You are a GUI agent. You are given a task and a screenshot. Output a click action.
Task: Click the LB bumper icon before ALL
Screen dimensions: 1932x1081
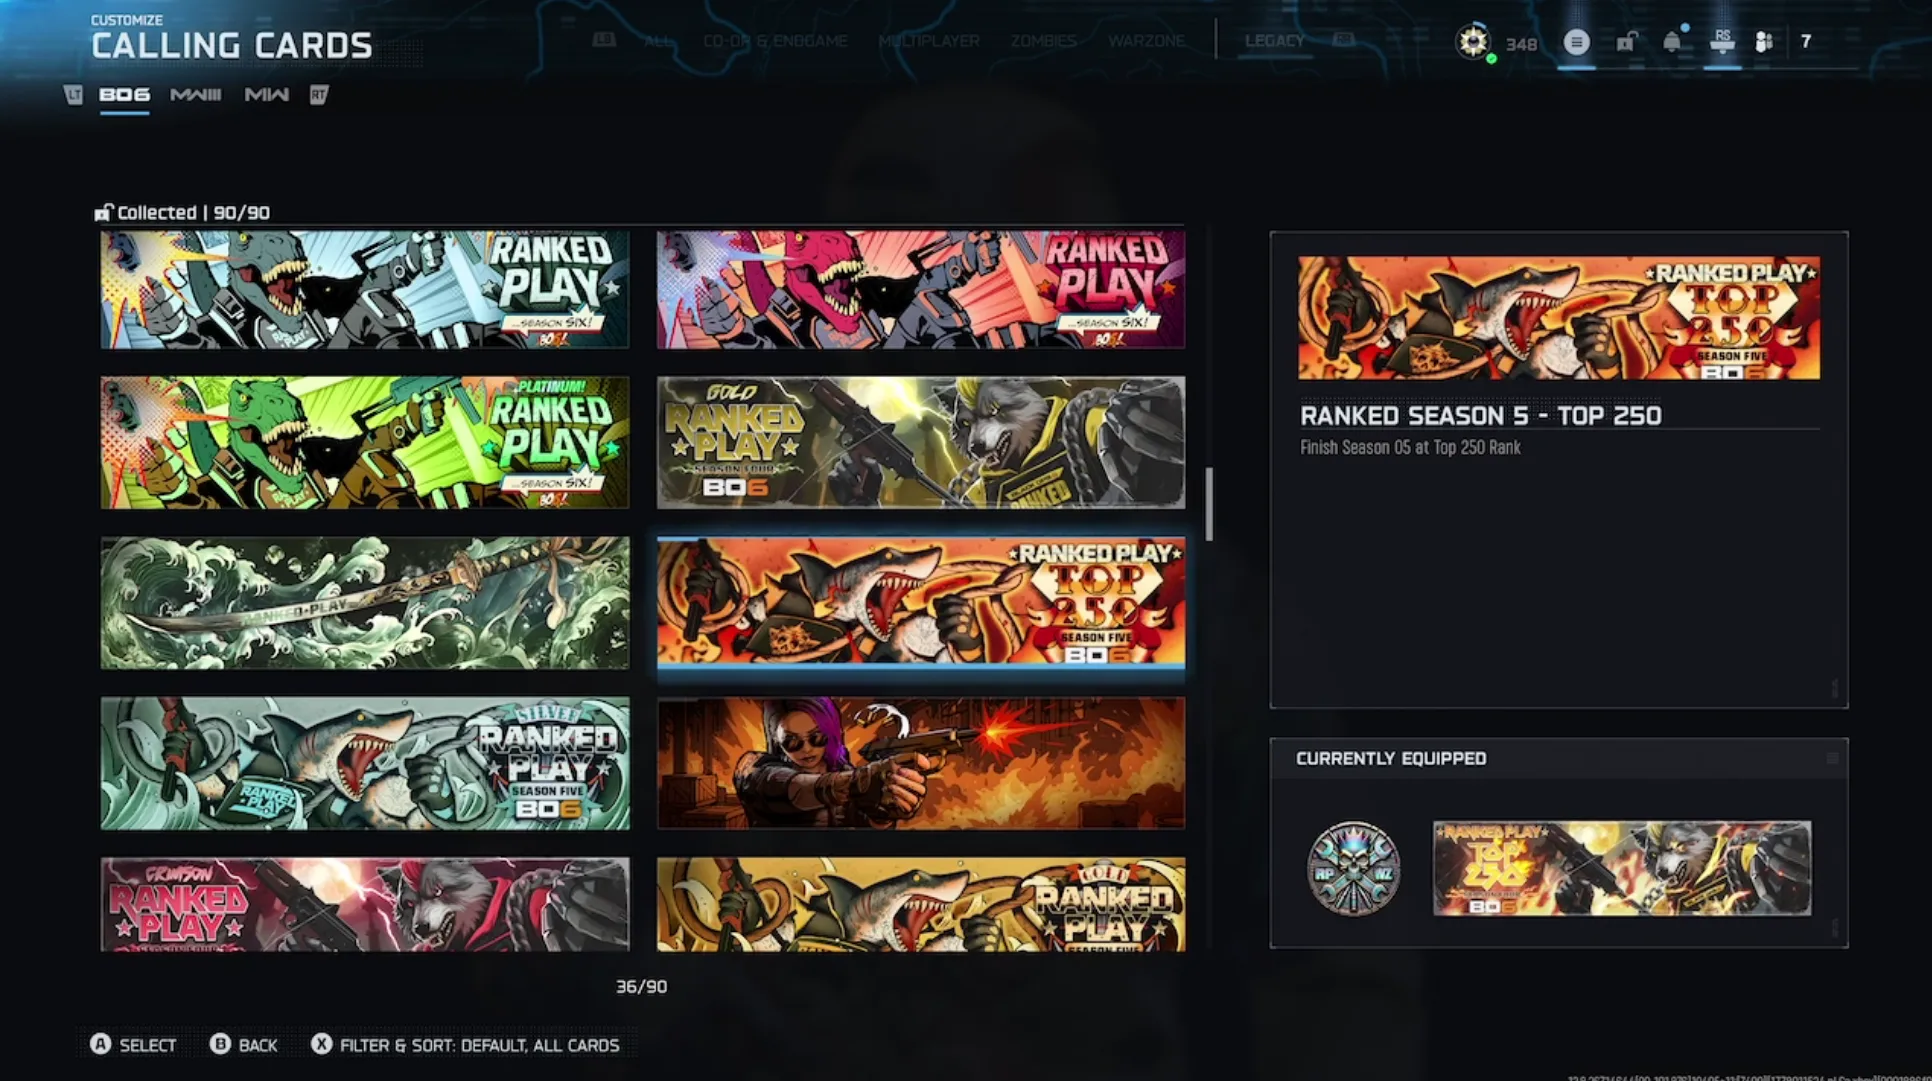[604, 40]
